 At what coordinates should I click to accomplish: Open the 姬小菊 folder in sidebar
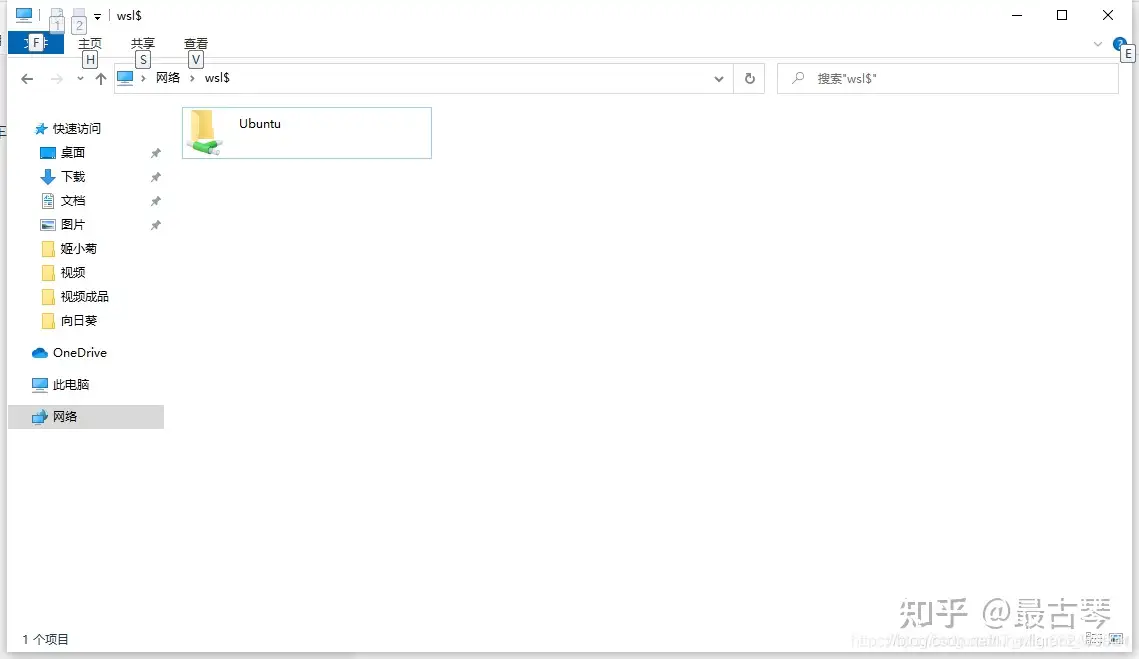pyautogui.click(x=78, y=248)
